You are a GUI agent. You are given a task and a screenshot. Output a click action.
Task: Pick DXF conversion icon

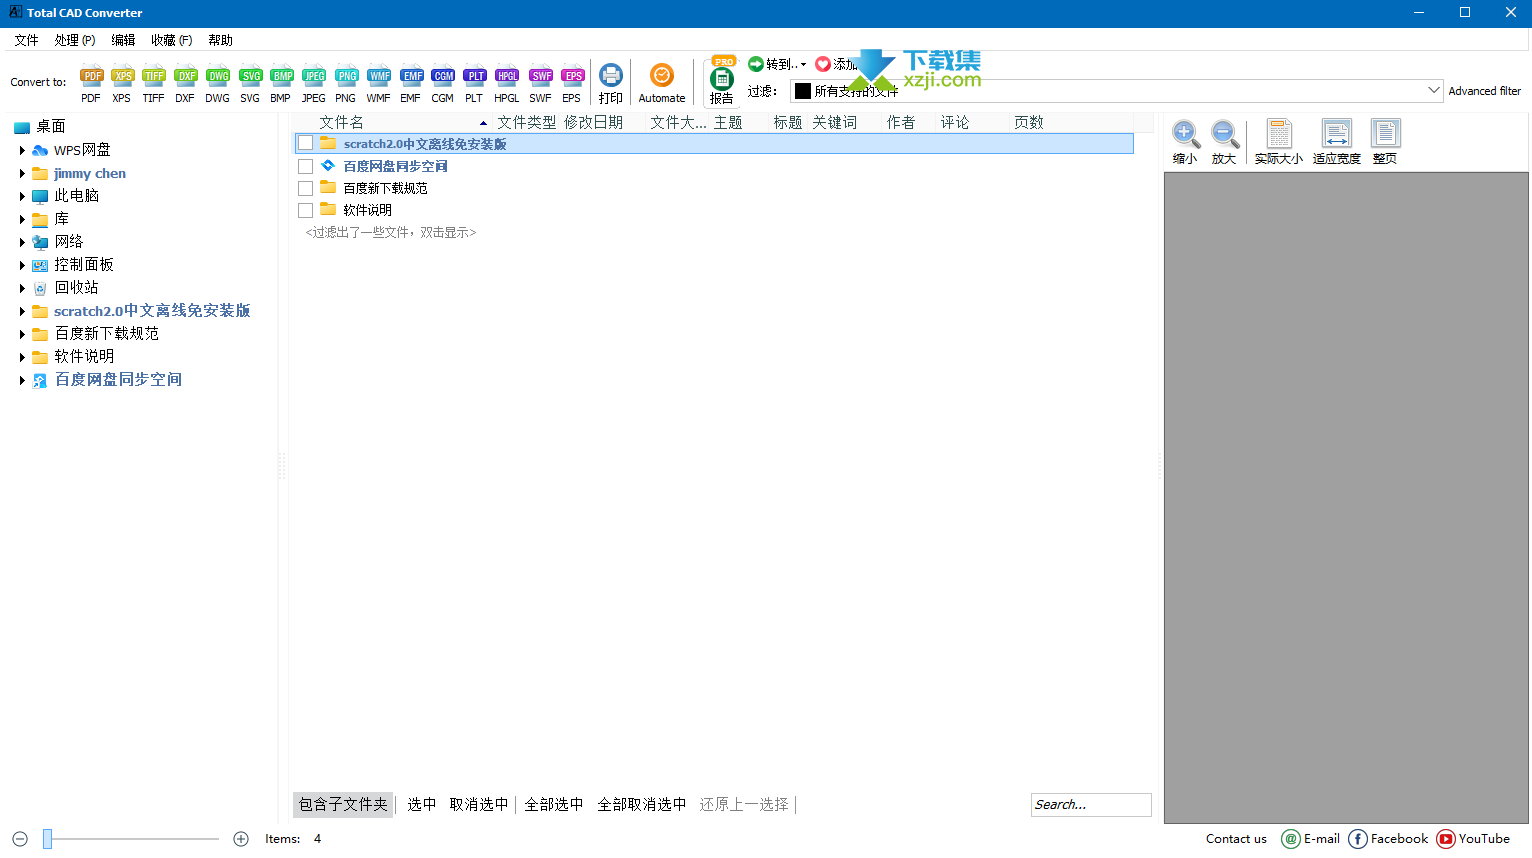click(x=185, y=84)
